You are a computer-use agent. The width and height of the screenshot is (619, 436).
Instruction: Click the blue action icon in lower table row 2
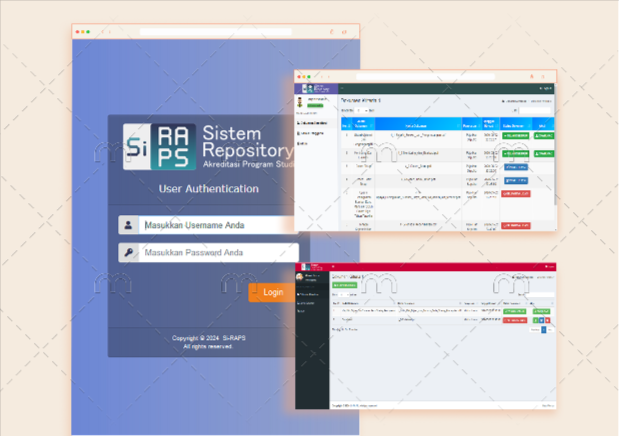(x=542, y=320)
